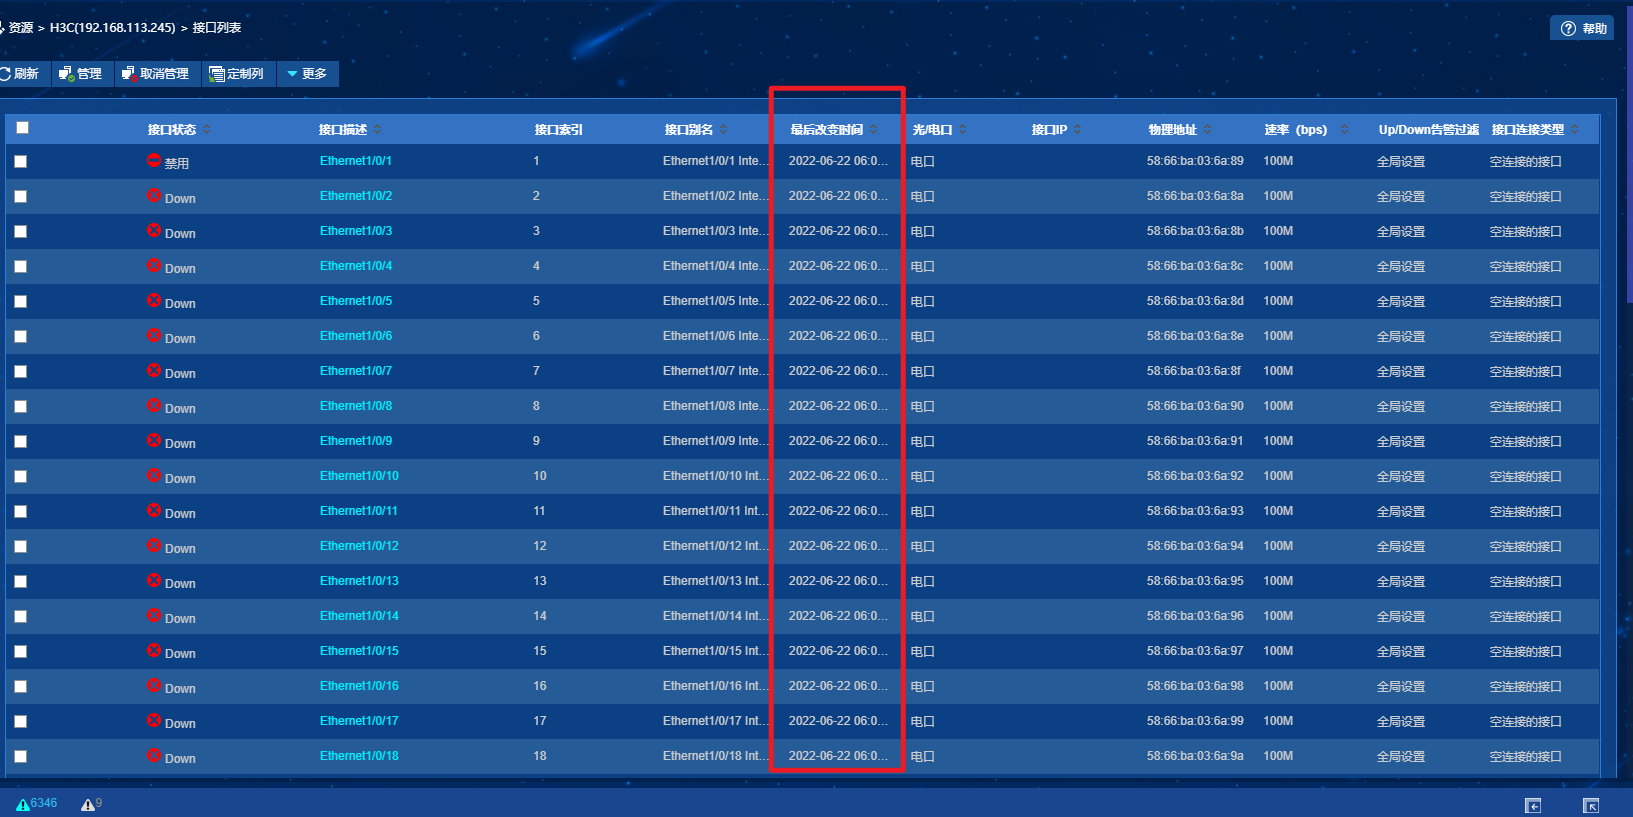
Task: Check the box for row Ethernet1/0/1
Action: click(20, 161)
